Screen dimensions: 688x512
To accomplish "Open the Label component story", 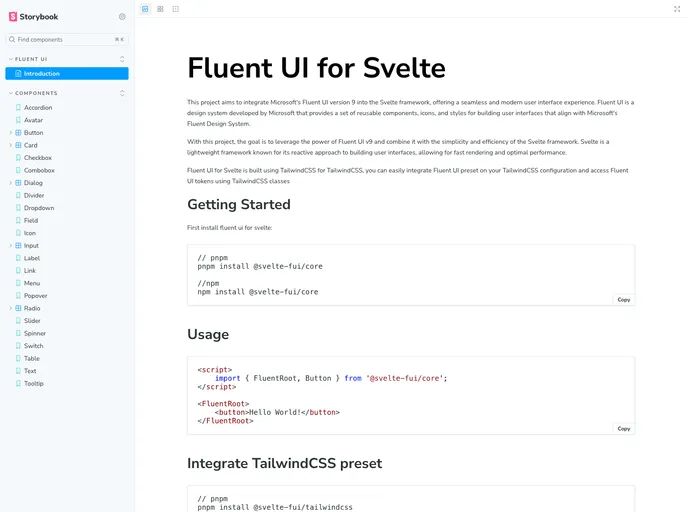I will coord(32,258).
